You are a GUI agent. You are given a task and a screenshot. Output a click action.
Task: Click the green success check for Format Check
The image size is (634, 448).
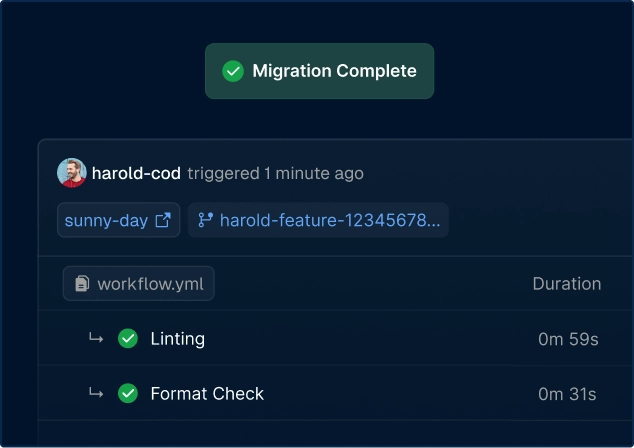128,394
